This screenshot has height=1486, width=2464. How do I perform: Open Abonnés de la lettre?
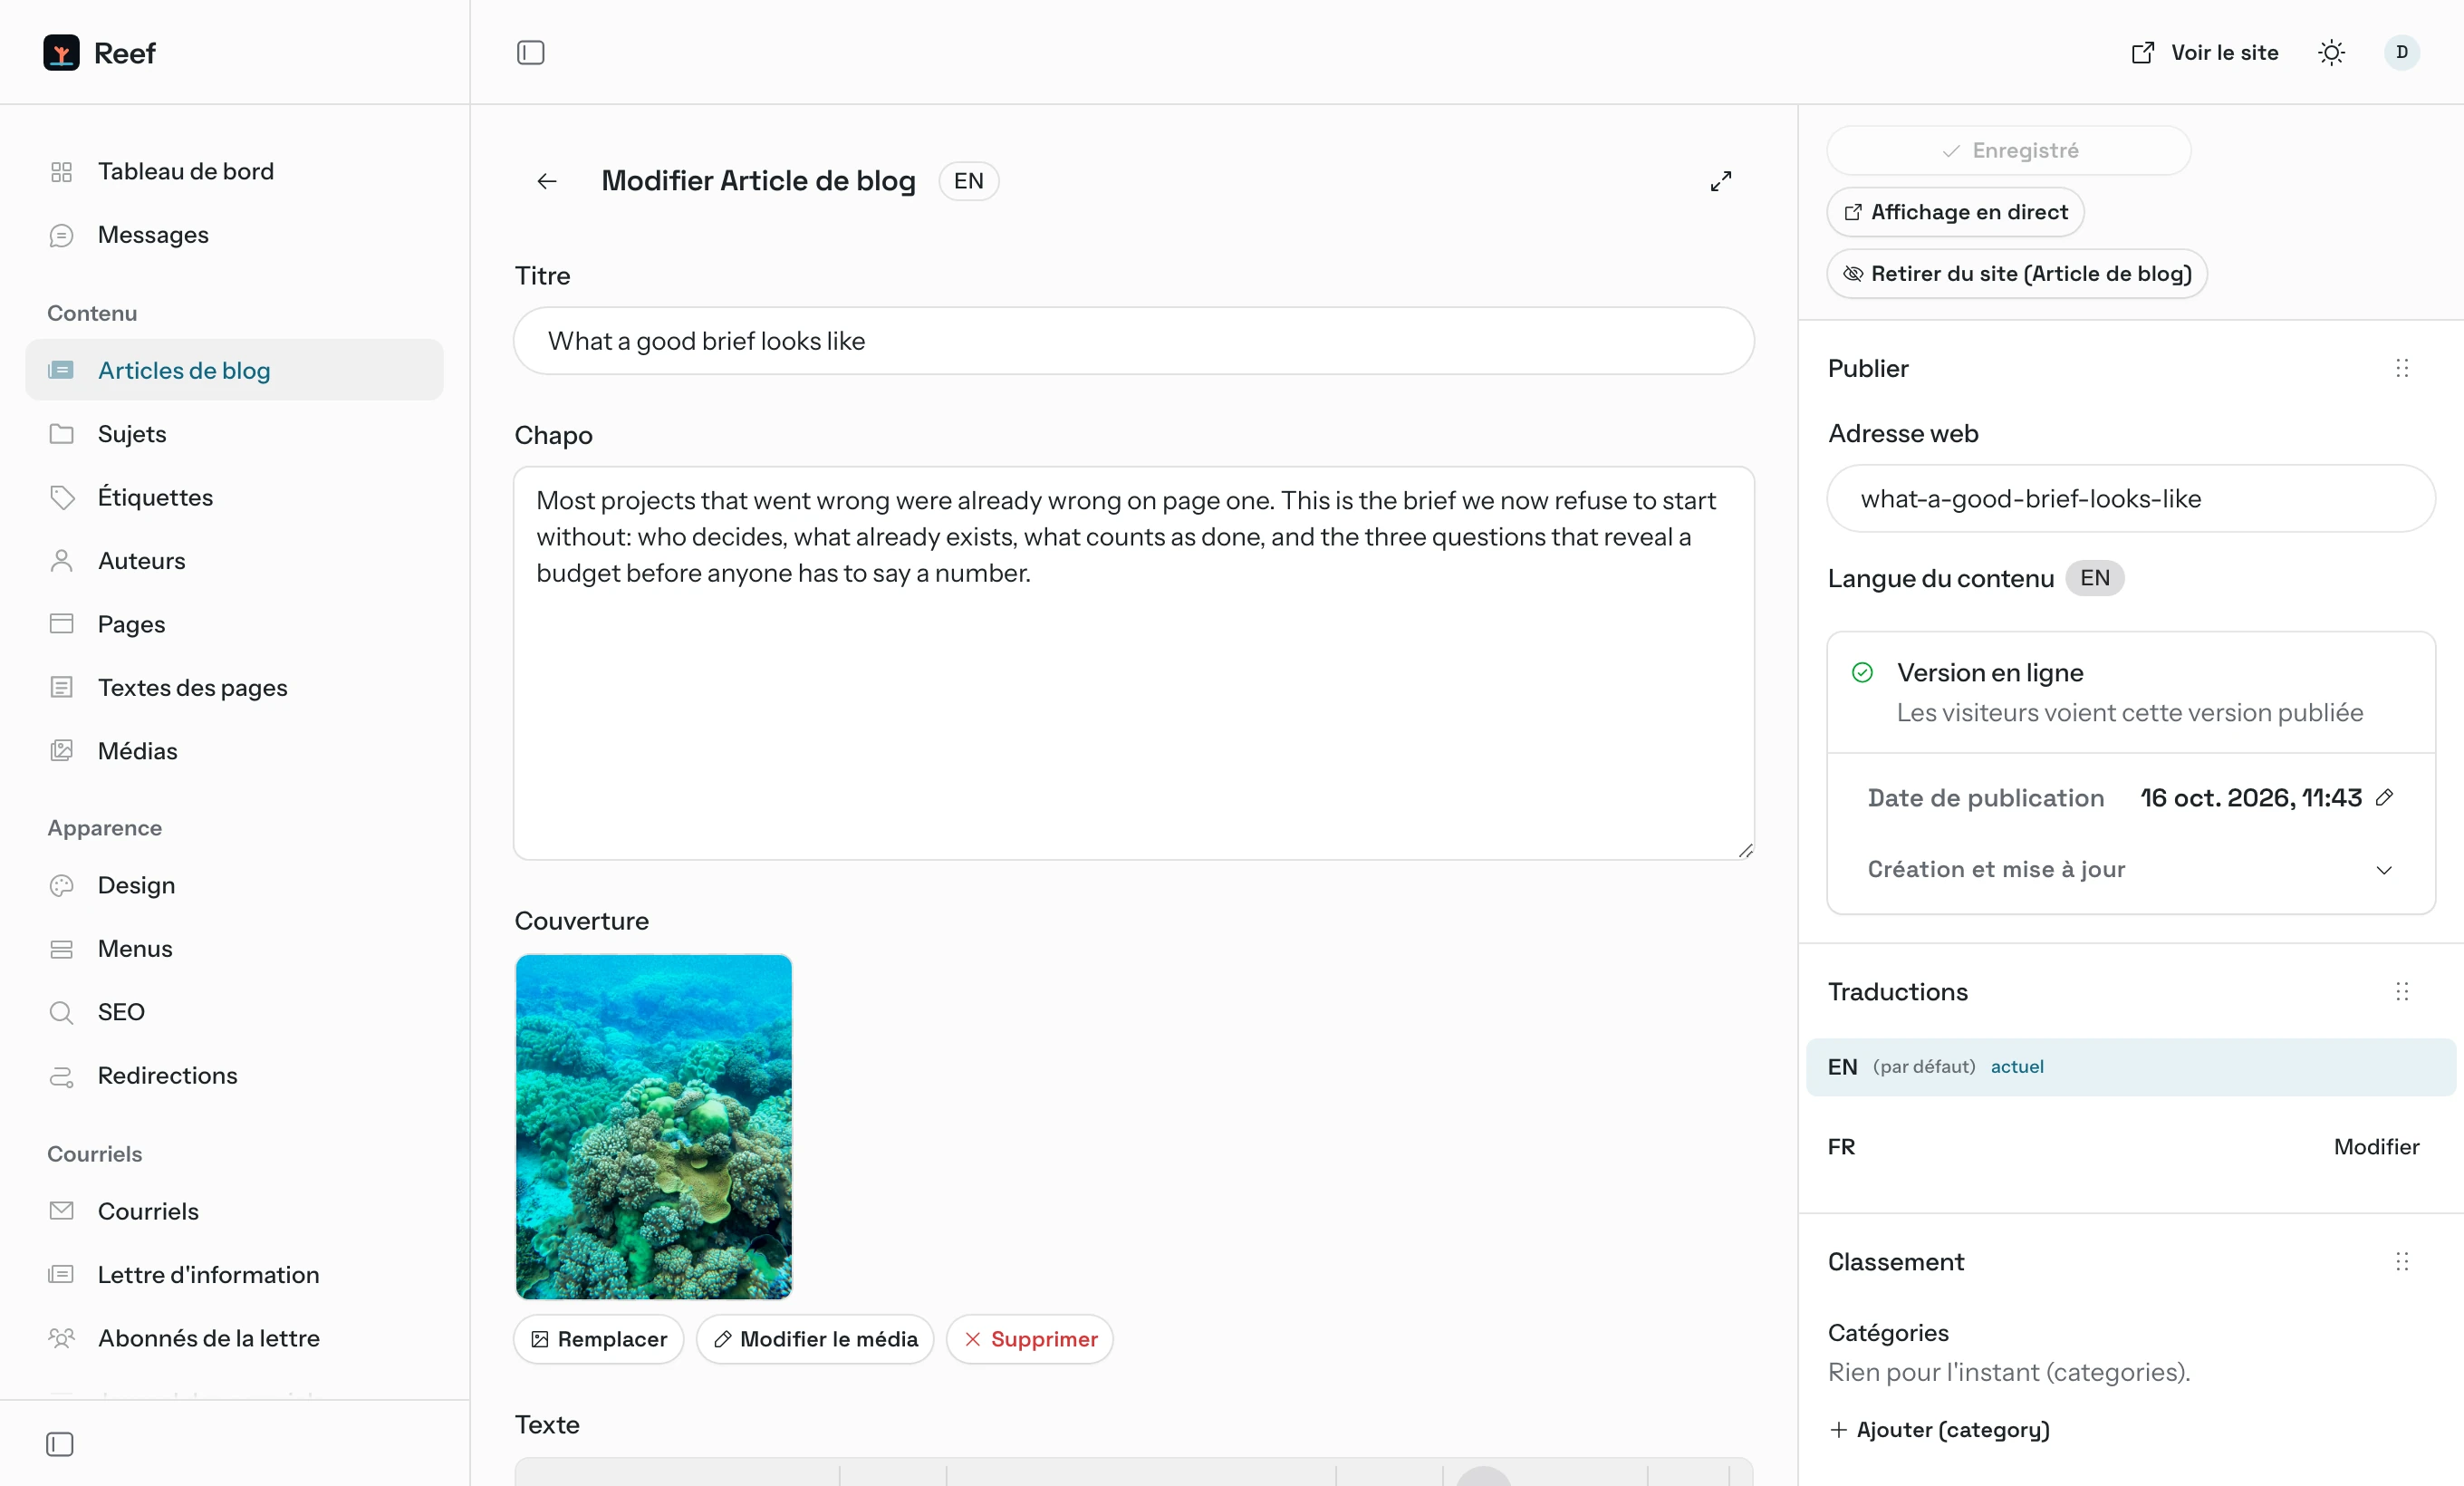tap(234, 1338)
